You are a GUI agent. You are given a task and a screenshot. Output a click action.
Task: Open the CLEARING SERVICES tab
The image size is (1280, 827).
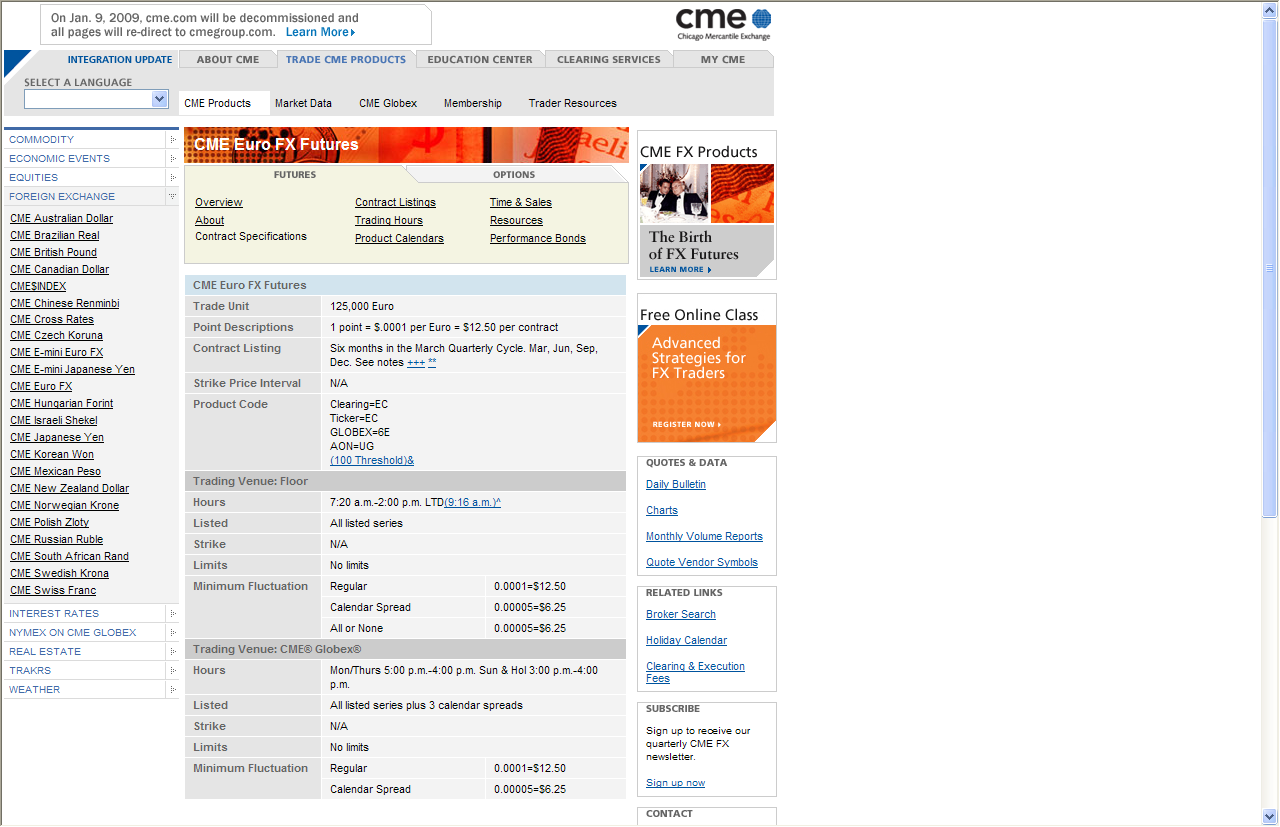tap(609, 60)
